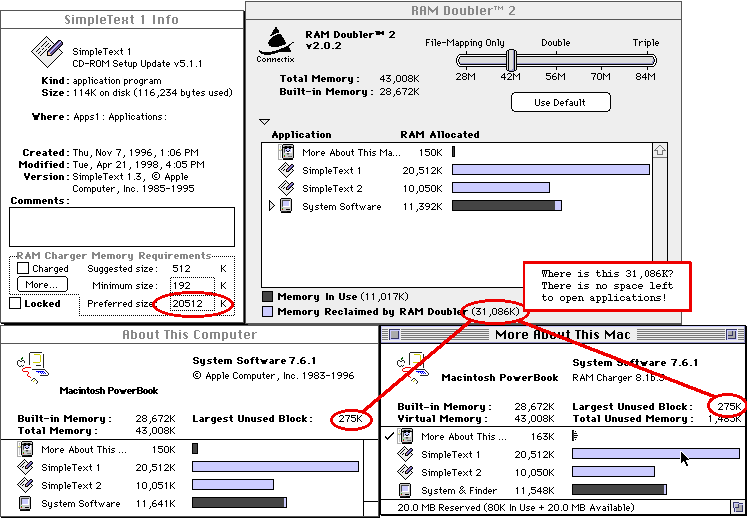Enable the Charged checkbox
Screen dimensions: 747x518
[23, 268]
